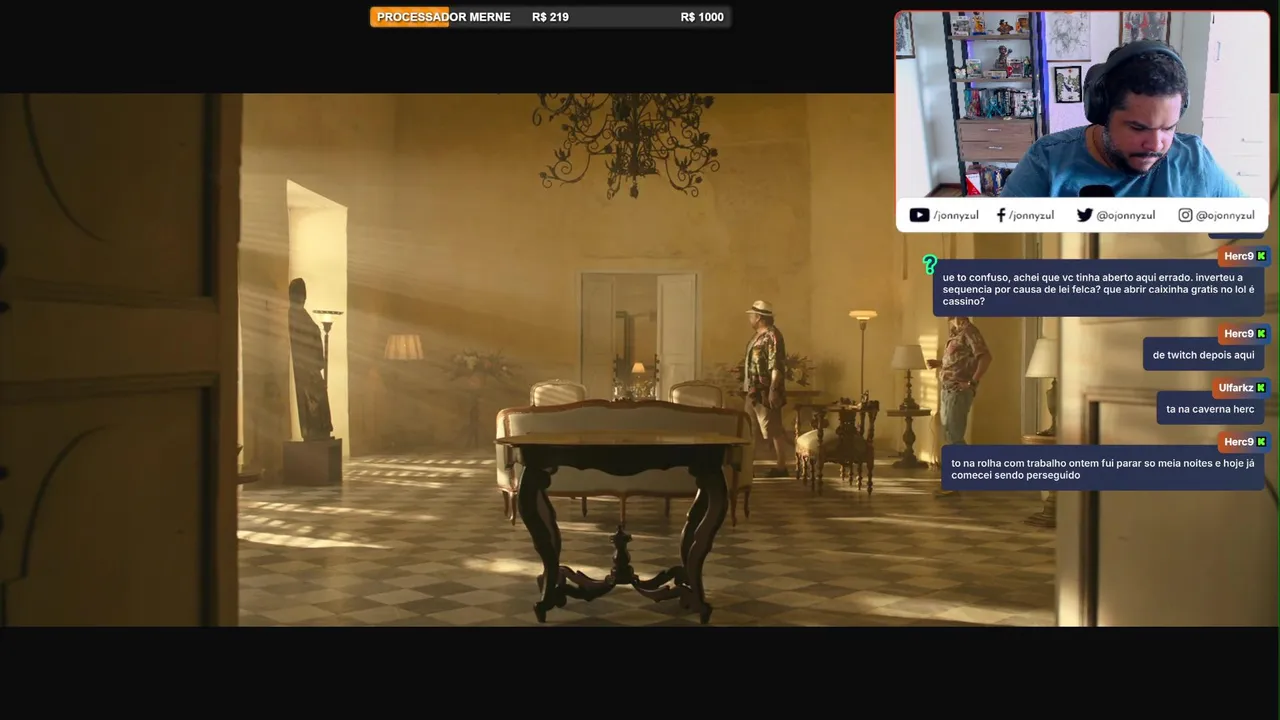This screenshot has width=1280, height=720.
Task: Click the donation goal progress bar fill
Action: (410, 17)
